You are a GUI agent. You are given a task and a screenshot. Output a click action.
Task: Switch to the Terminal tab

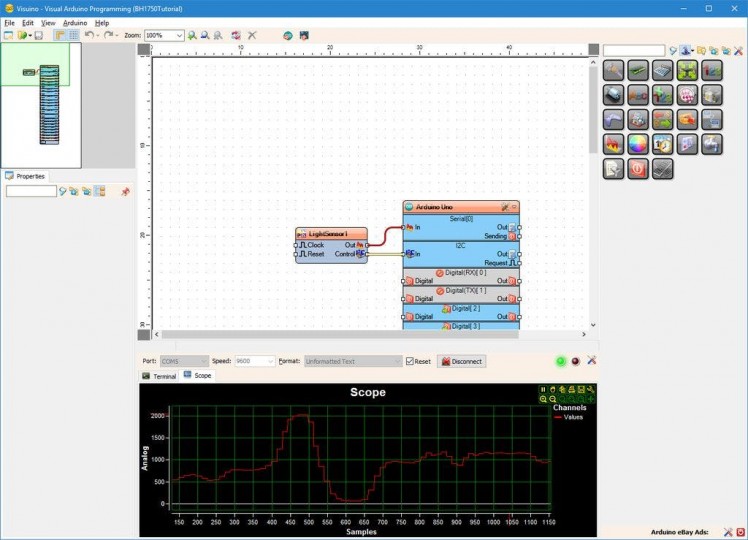[x=159, y=376]
